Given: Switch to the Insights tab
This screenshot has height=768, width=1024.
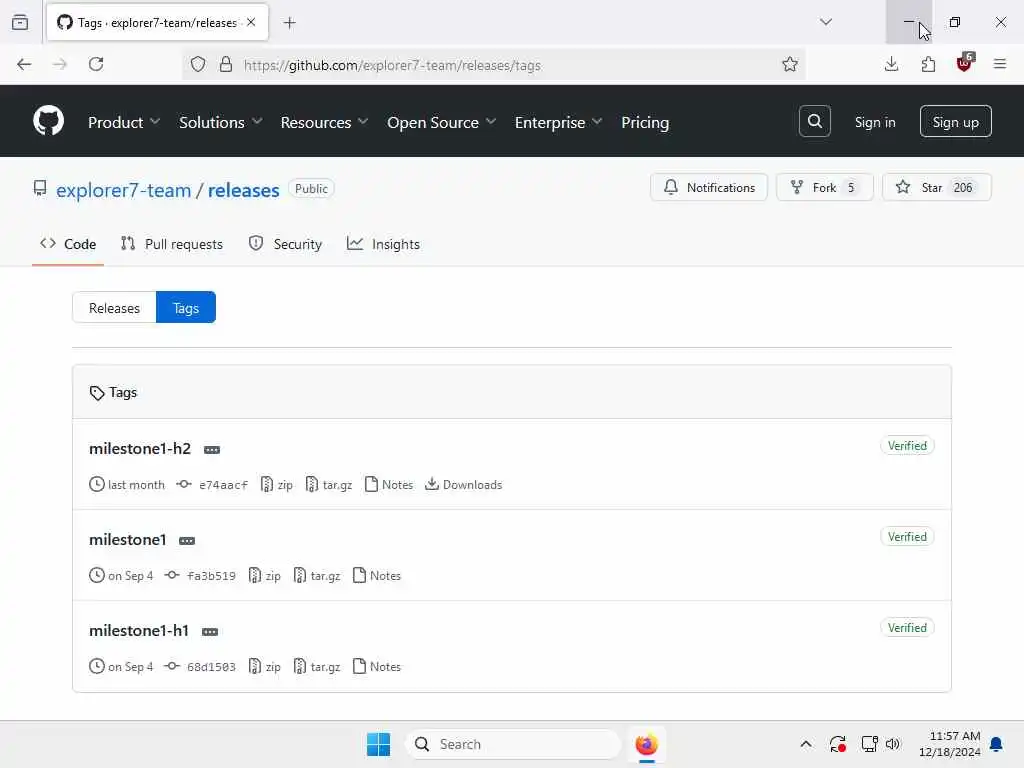Looking at the screenshot, I should coord(383,244).
